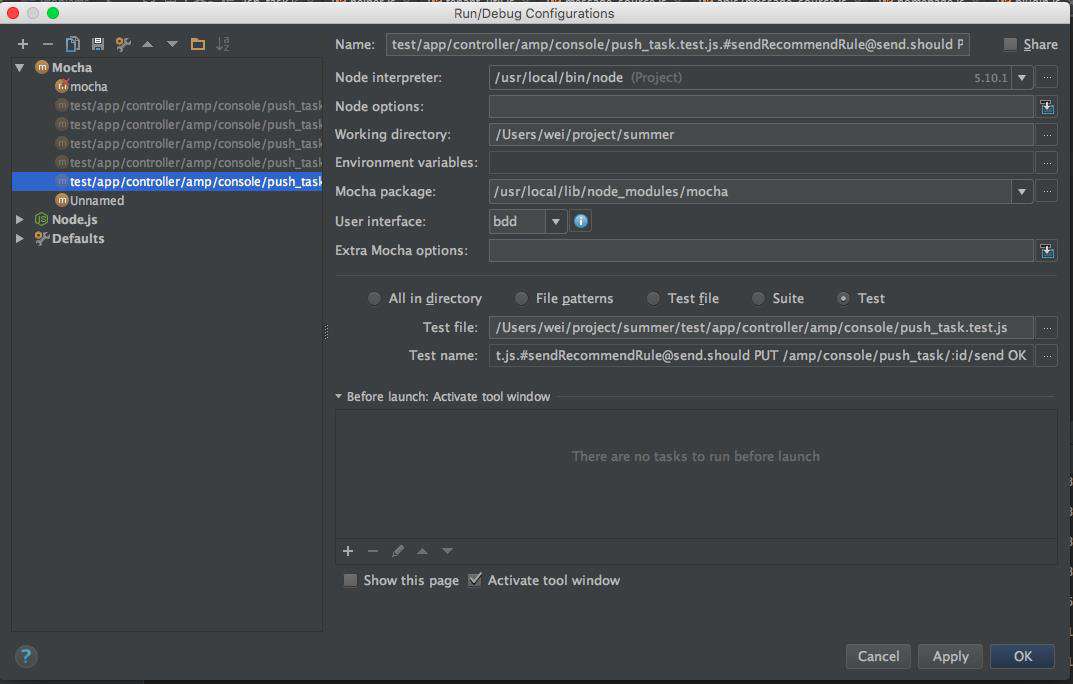
Task: Edit environment variables via ellipsis button
Action: [1047, 163]
